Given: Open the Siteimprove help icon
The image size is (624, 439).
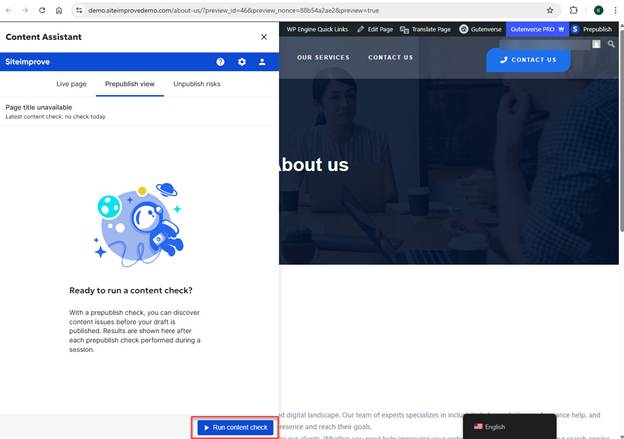Looking at the screenshot, I should tap(220, 62).
